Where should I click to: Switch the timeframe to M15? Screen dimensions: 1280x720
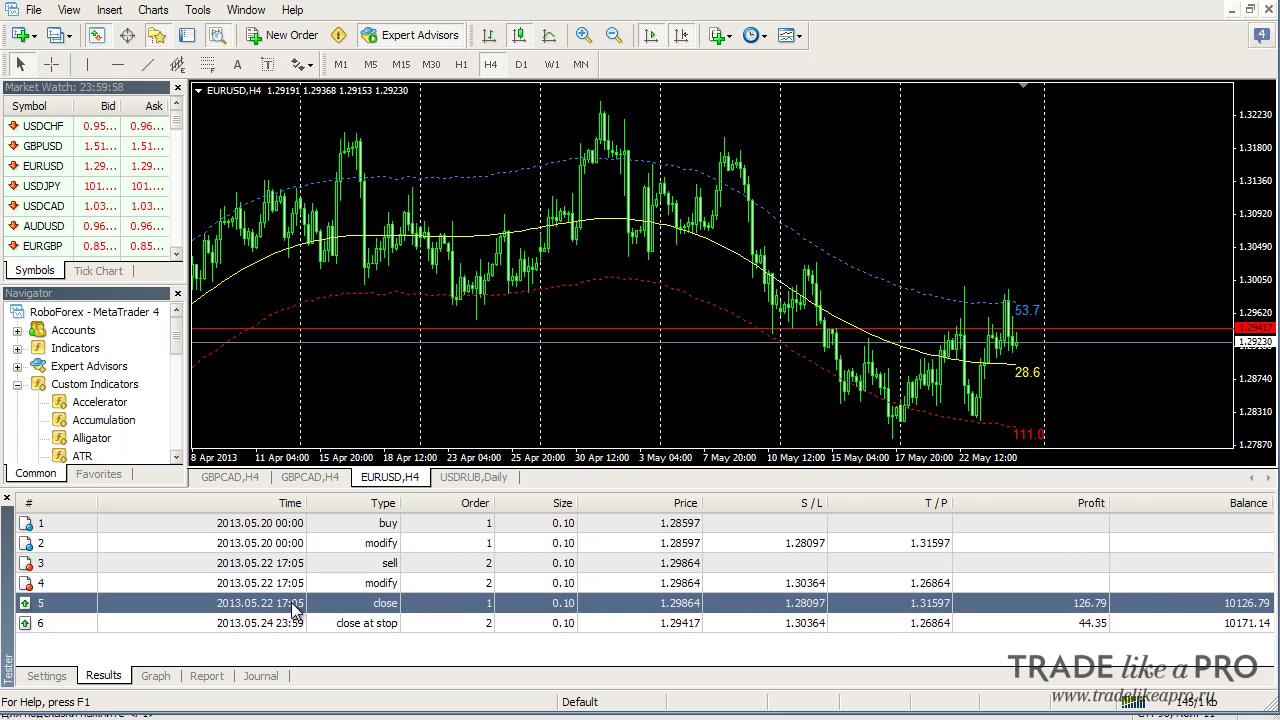click(401, 64)
